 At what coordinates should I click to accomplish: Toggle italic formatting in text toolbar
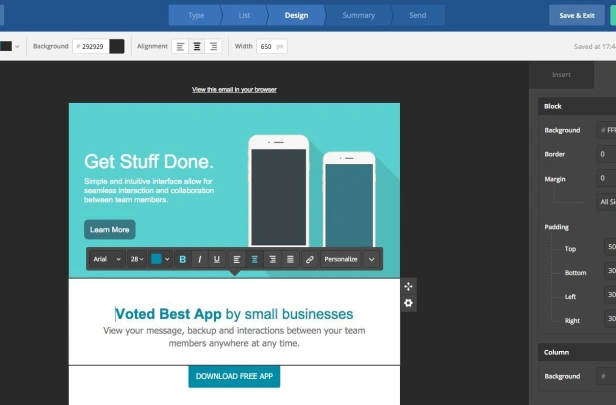pos(200,259)
